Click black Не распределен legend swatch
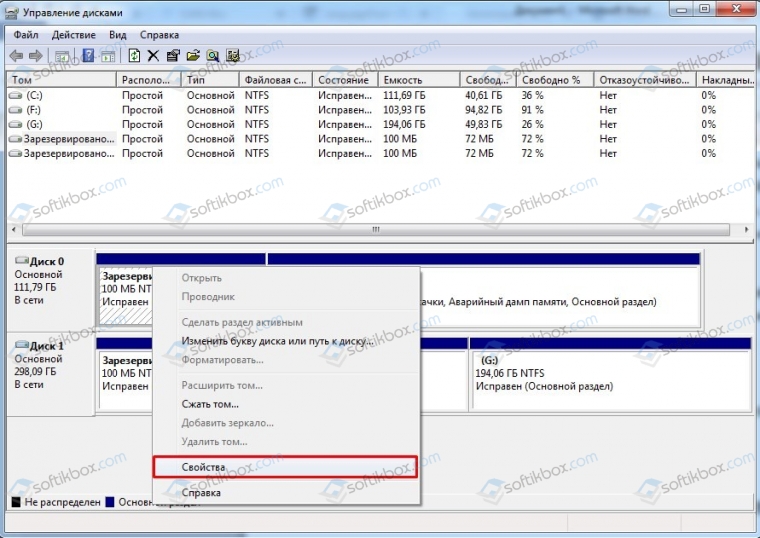 [16, 502]
